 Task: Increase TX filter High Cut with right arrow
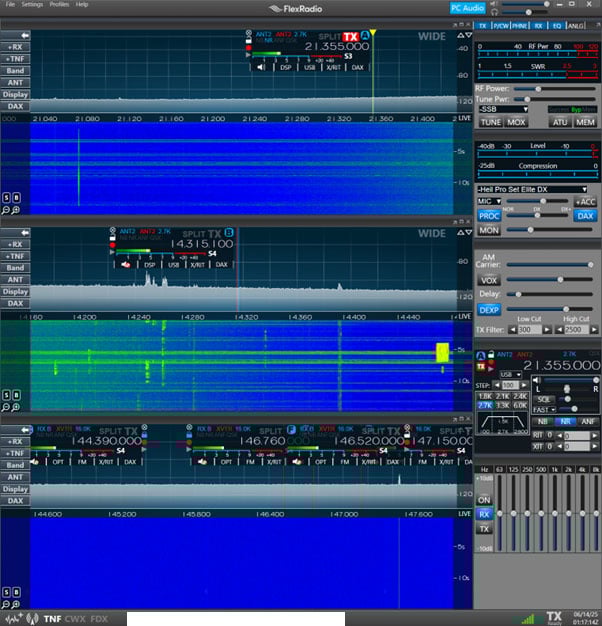(x=594, y=330)
